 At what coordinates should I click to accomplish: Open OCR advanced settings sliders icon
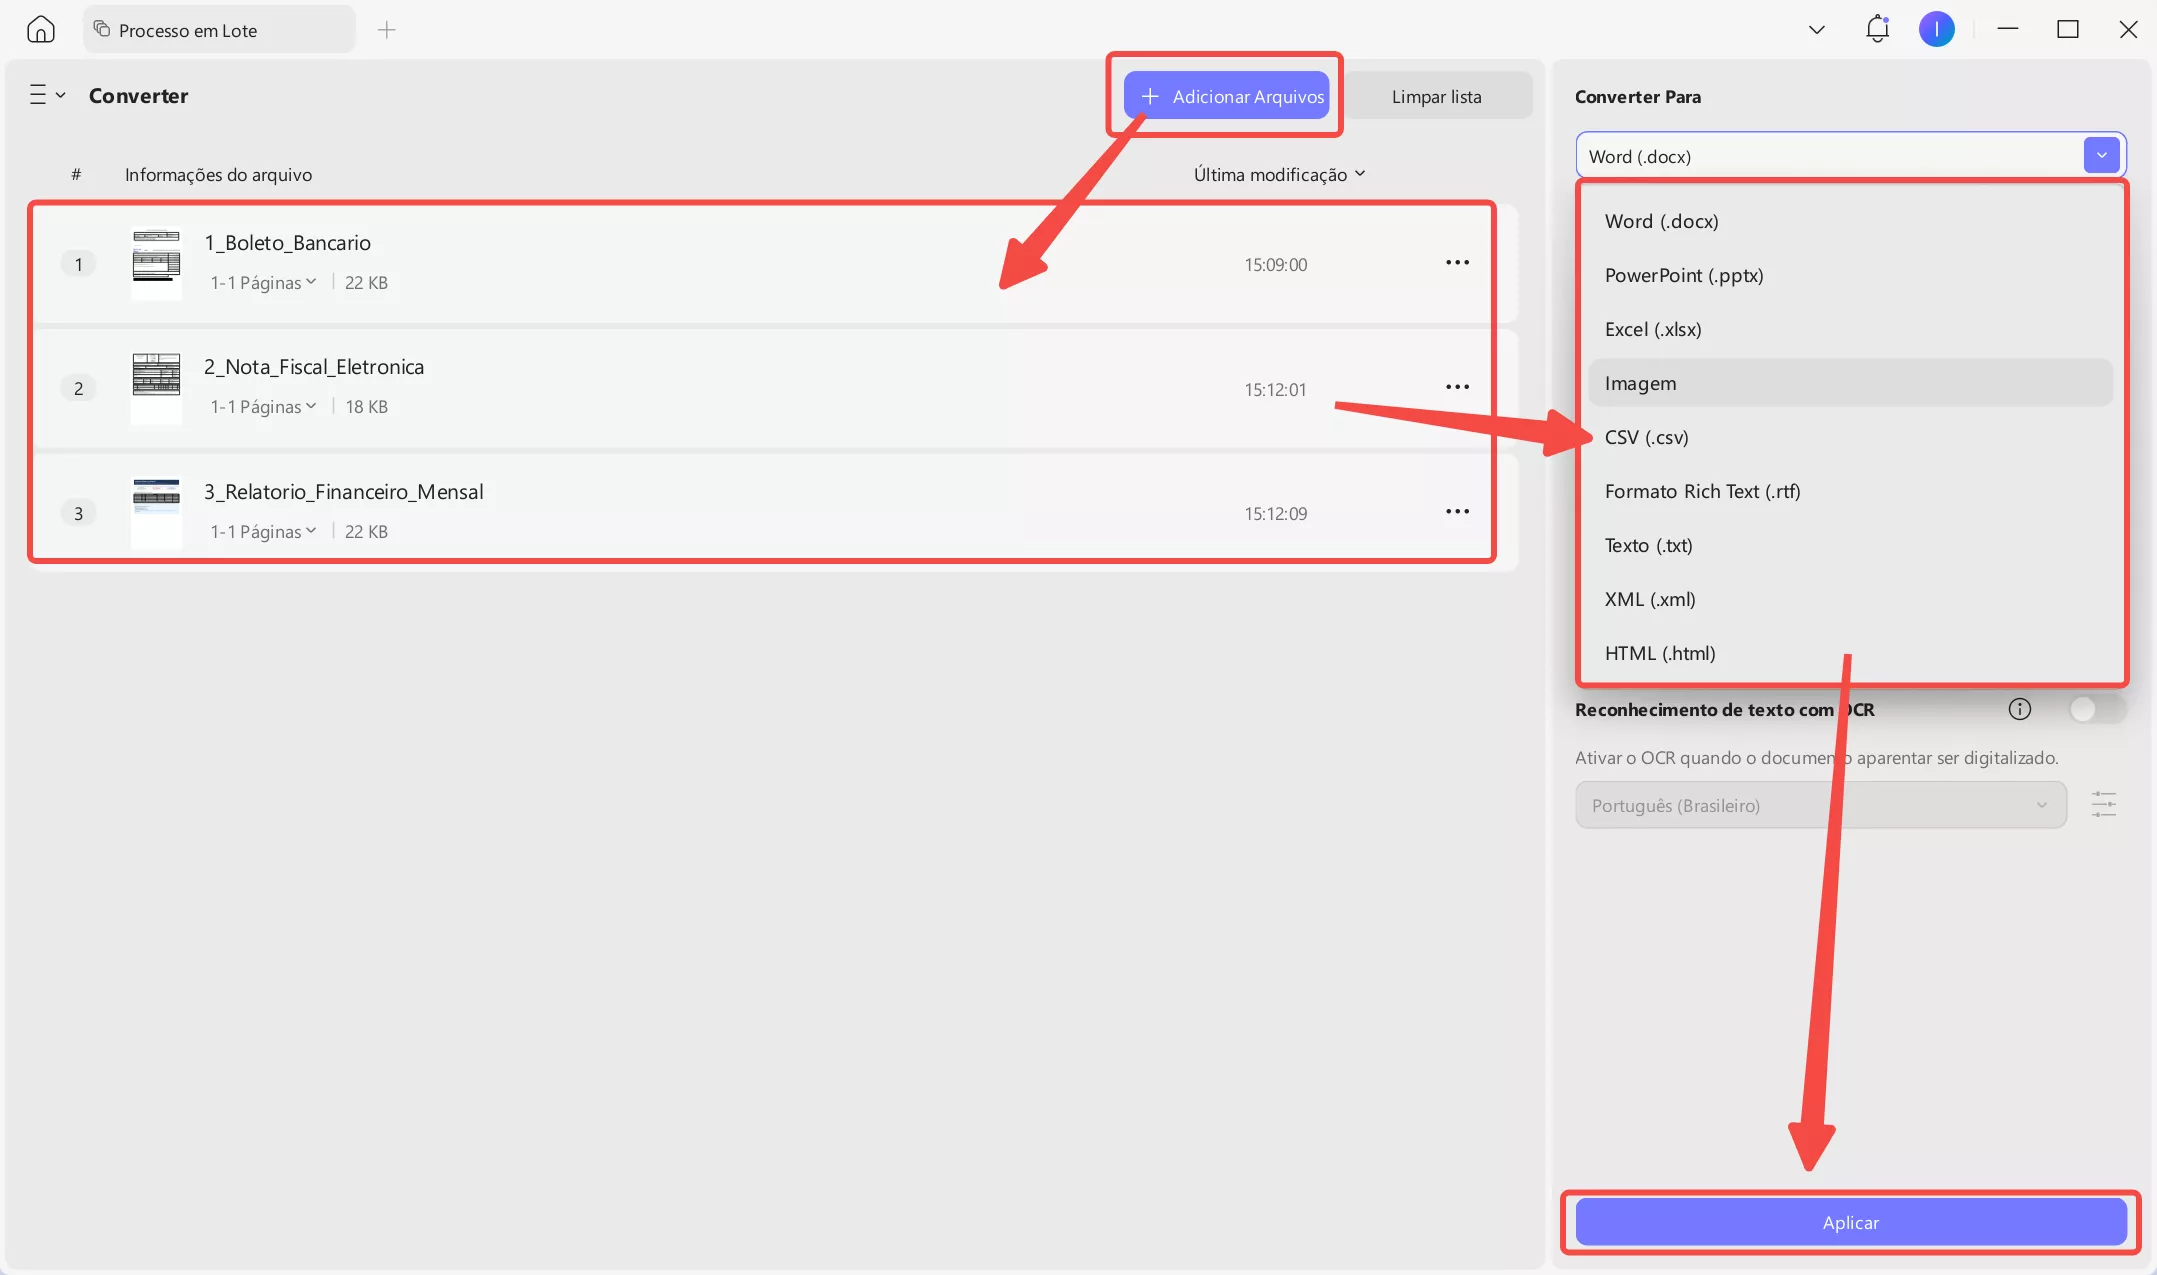pos(2103,804)
